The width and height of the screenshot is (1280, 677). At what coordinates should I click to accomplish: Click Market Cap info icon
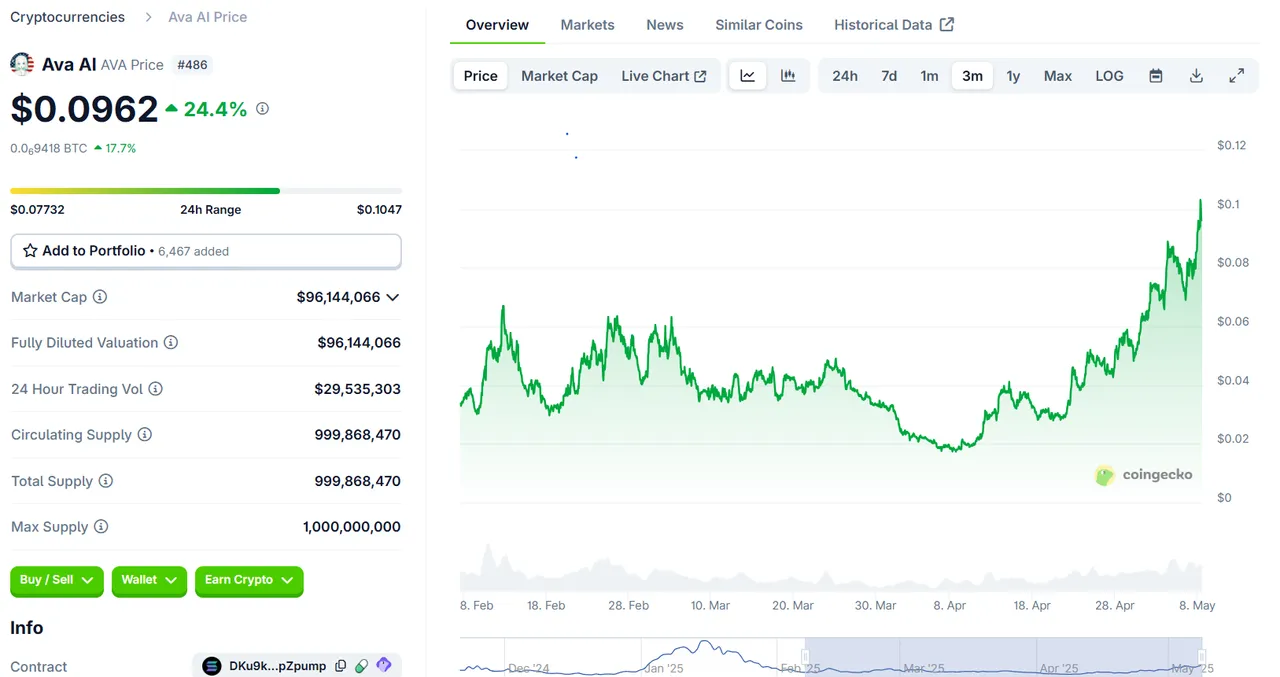click(100, 297)
